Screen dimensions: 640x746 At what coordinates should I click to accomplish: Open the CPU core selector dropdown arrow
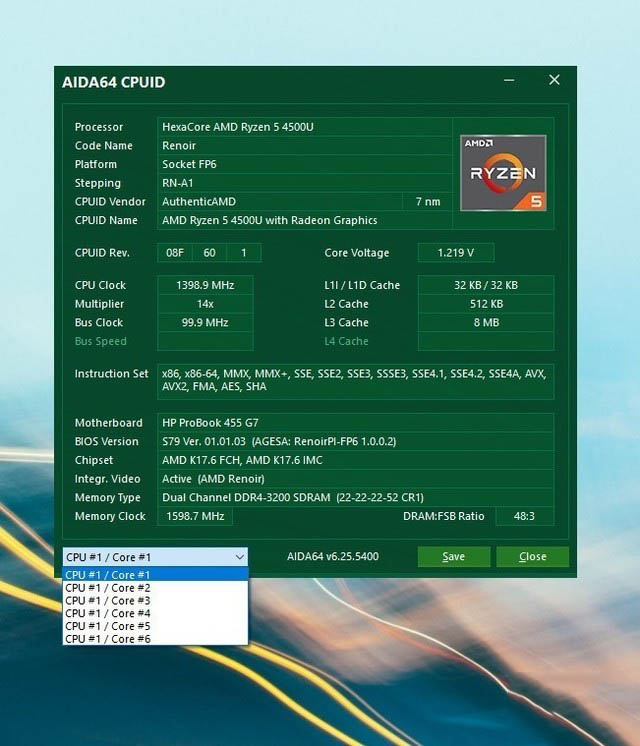pyautogui.click(x=240, y=557)
